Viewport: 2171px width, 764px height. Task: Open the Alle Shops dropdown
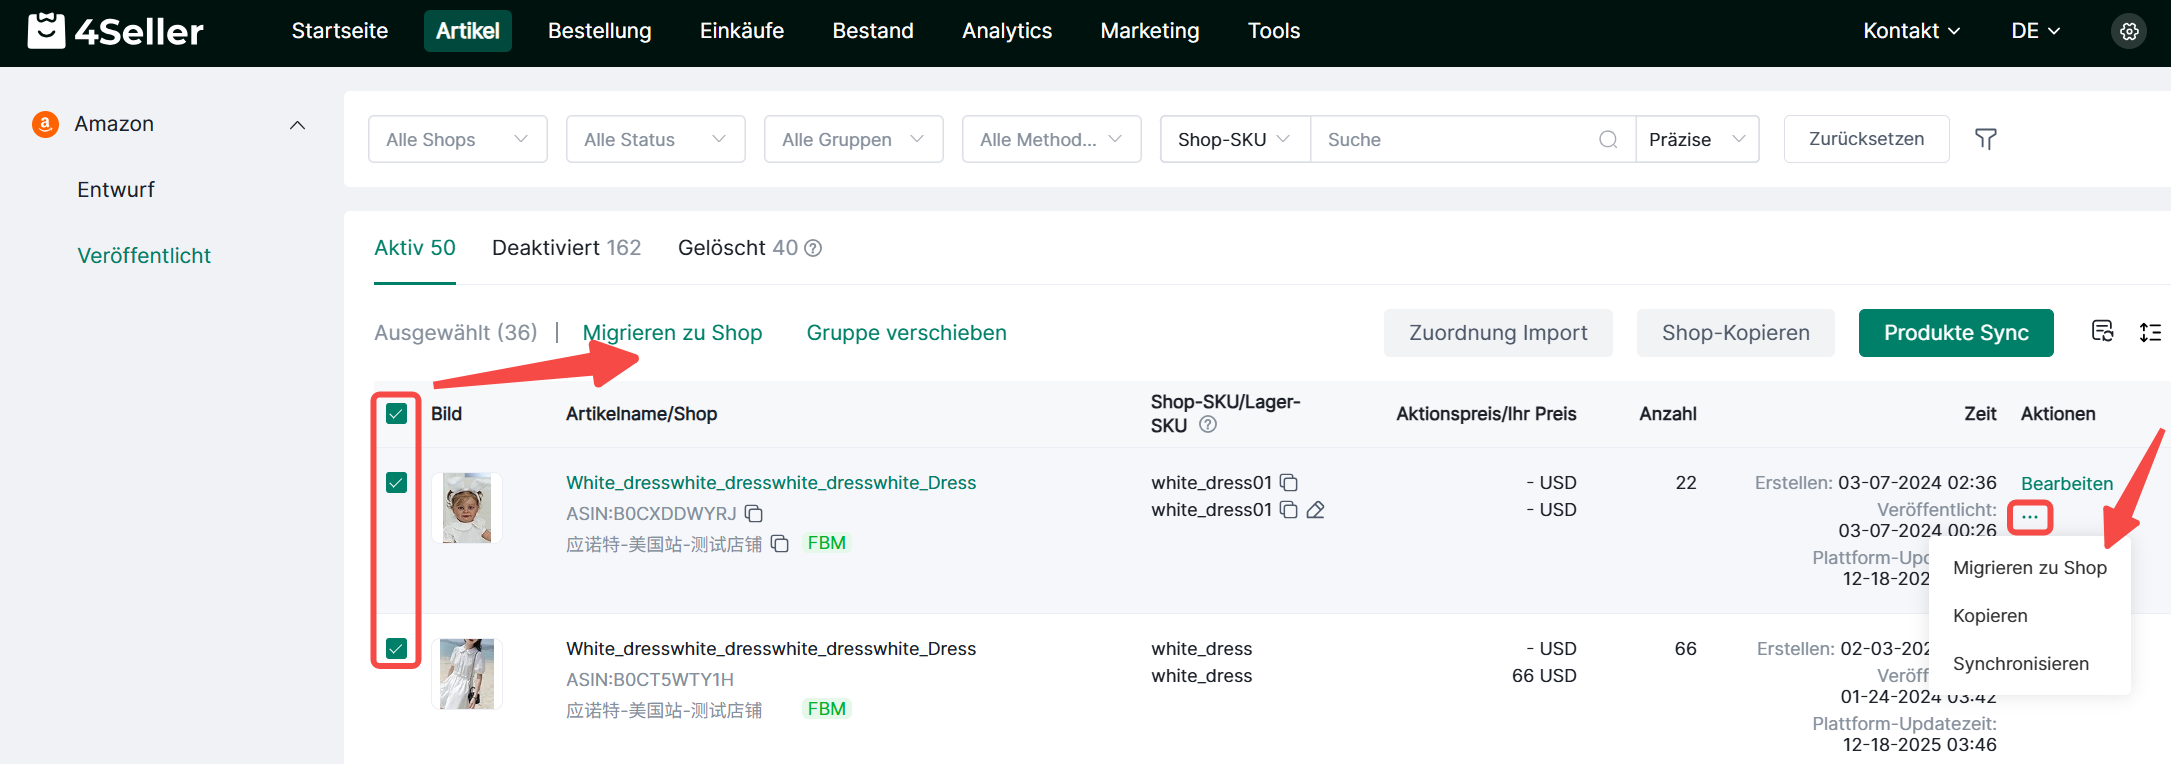(x=457, y=139)
